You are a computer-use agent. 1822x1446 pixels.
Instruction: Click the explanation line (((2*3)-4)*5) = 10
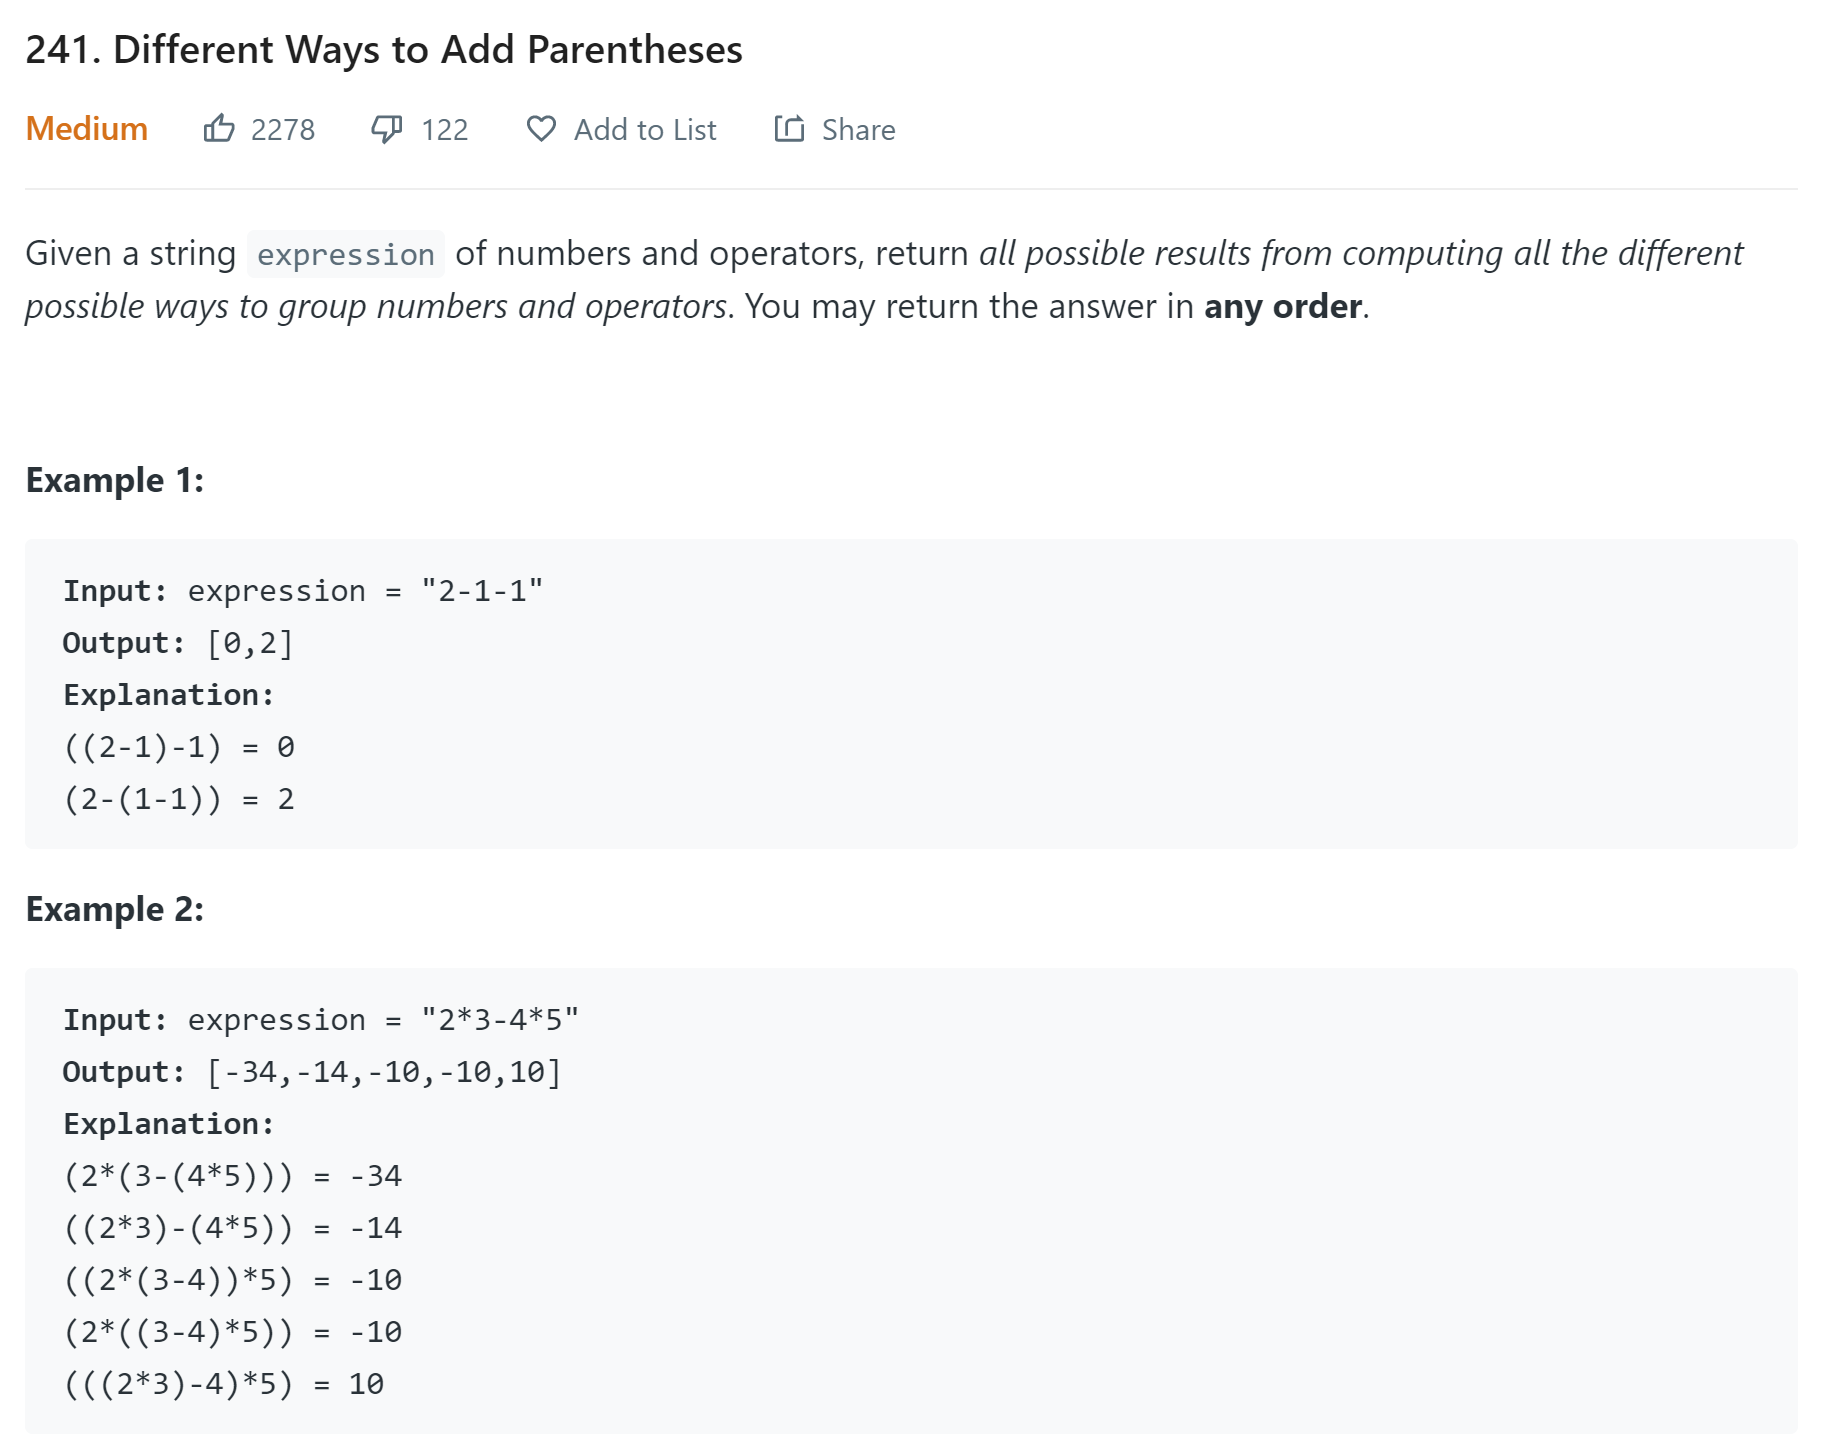point(224,1384)
